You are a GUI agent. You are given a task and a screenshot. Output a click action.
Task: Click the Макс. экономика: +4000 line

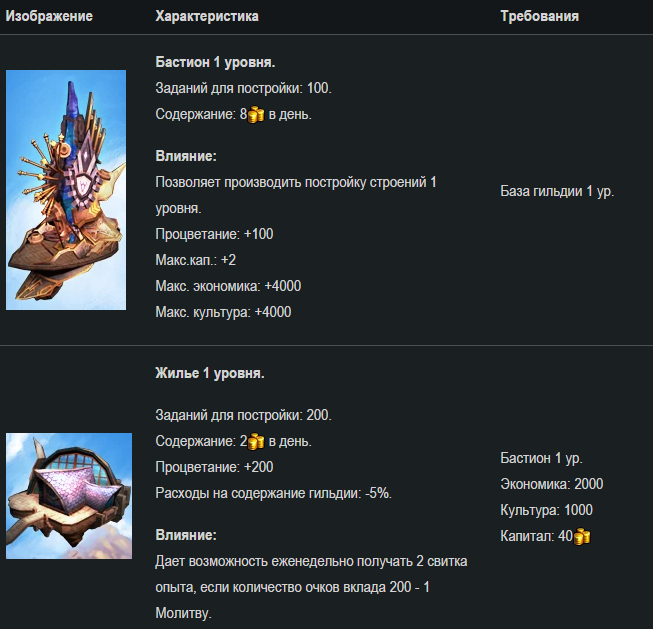(x=228, y=286)
